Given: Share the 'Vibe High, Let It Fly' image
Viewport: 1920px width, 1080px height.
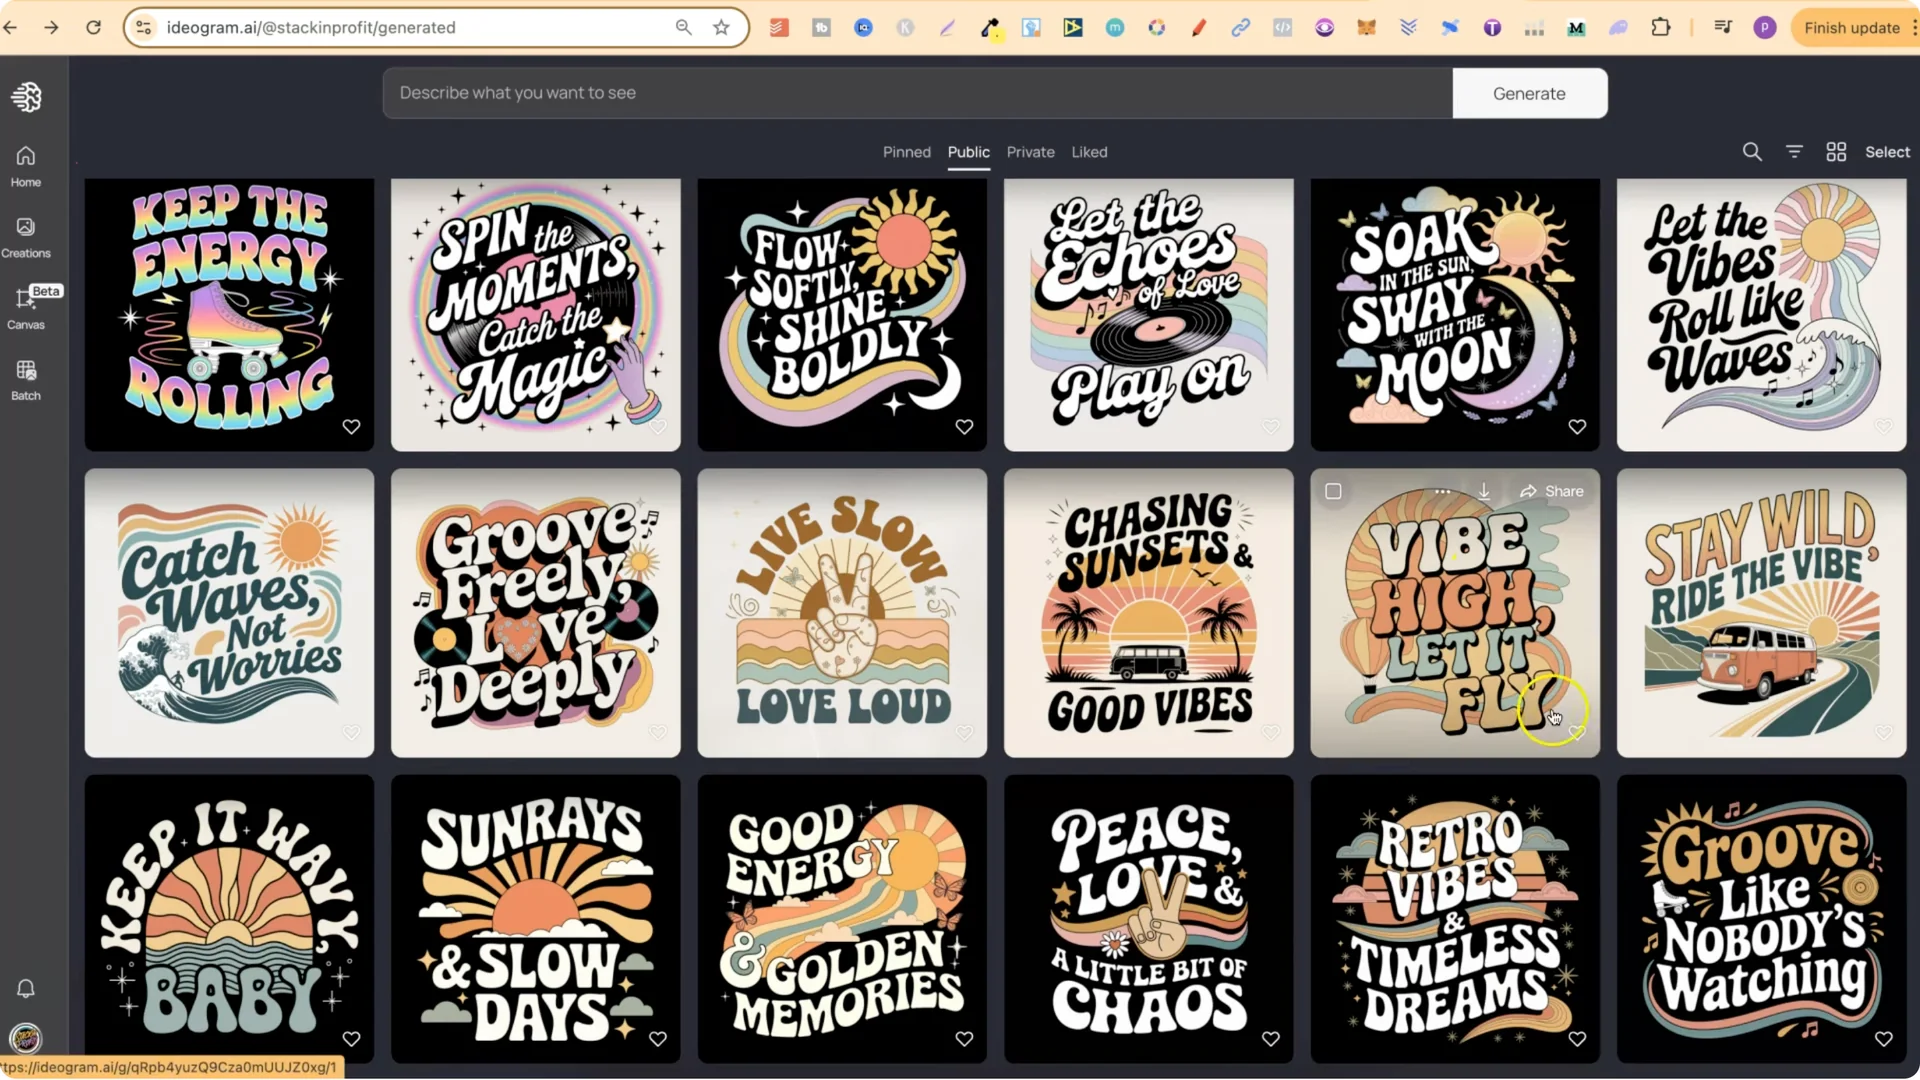Looking at the screenshot, I should tap(1552, 491).
